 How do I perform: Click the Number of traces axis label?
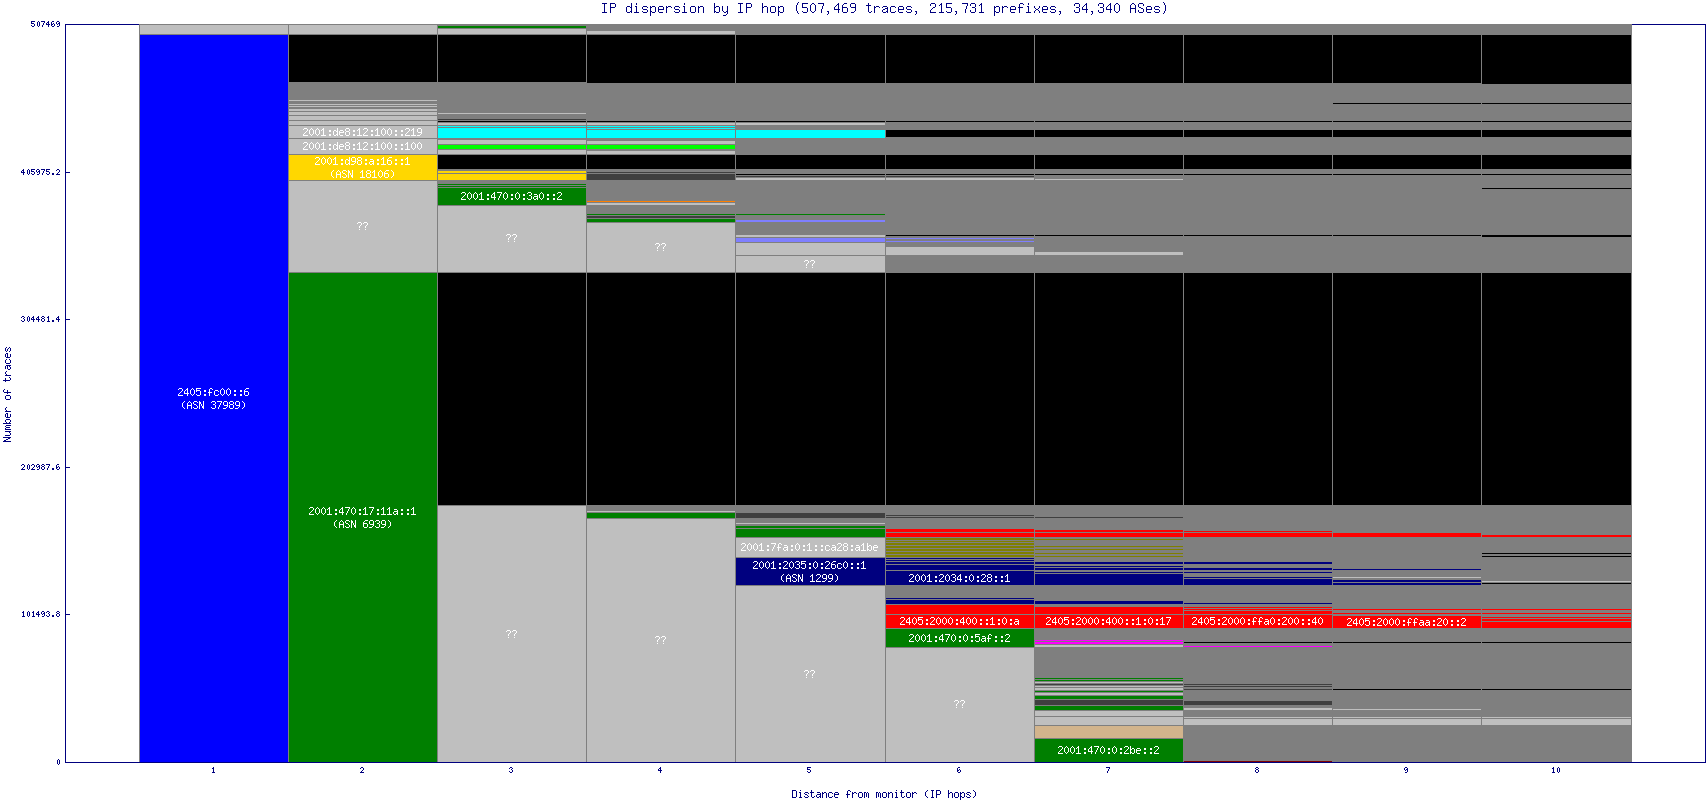tap(8, 394)
